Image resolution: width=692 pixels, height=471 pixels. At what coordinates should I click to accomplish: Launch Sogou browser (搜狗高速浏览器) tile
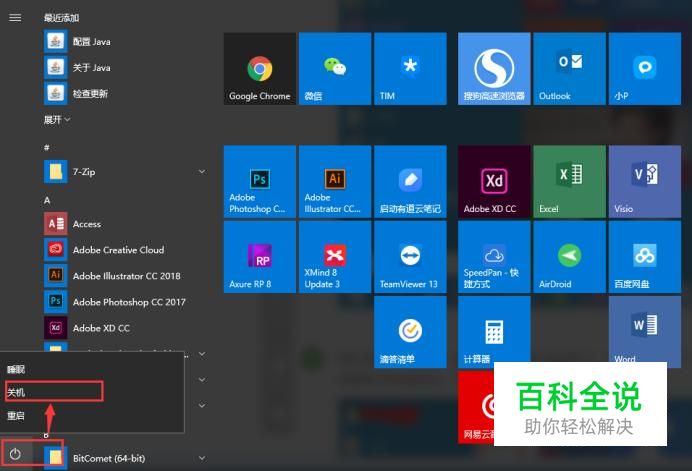[494, 68]
